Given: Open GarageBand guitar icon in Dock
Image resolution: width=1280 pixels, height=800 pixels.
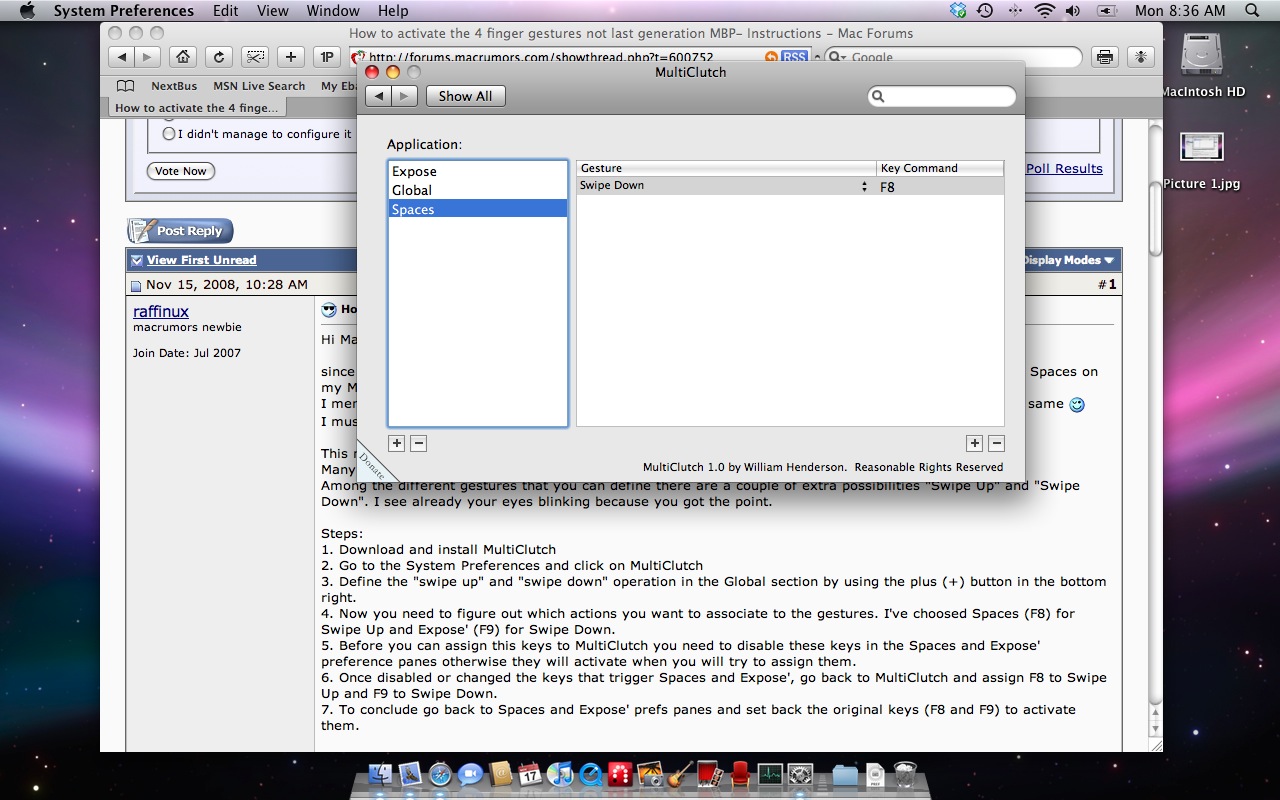Looking at the screenshot, I should tap(680, 774).
